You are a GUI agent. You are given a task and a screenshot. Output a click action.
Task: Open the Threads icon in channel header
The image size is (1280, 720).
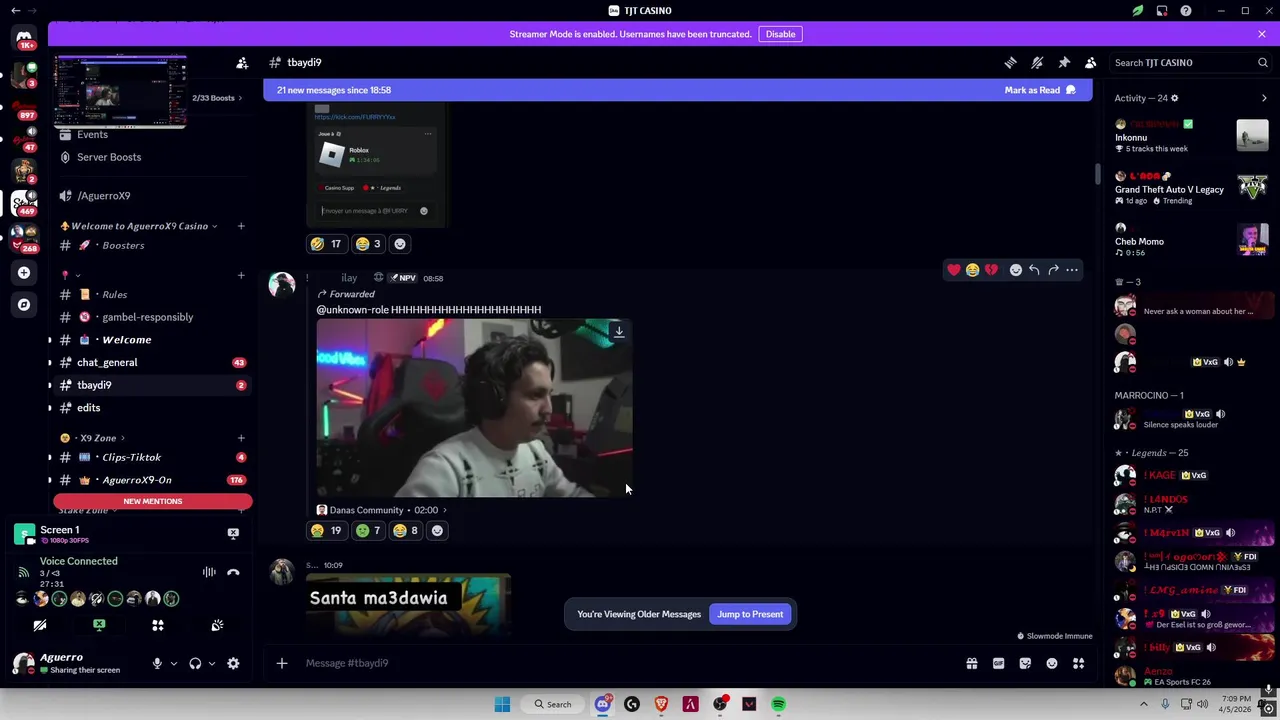1010,63
